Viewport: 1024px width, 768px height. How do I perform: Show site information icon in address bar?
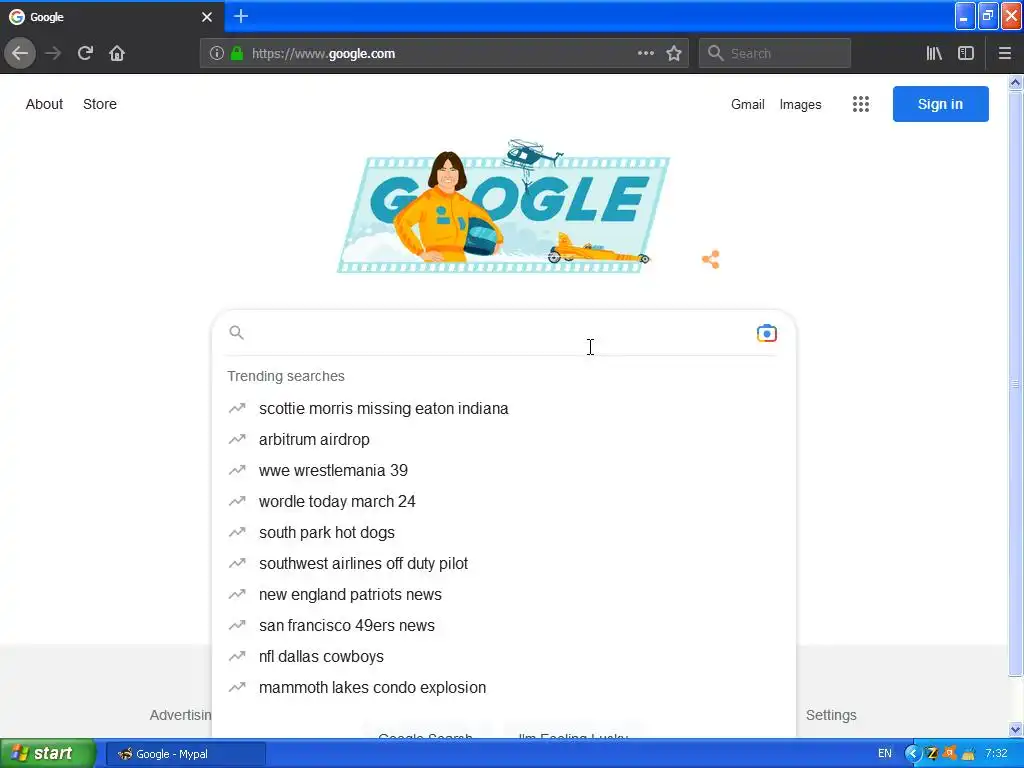[x=217, y=53]
